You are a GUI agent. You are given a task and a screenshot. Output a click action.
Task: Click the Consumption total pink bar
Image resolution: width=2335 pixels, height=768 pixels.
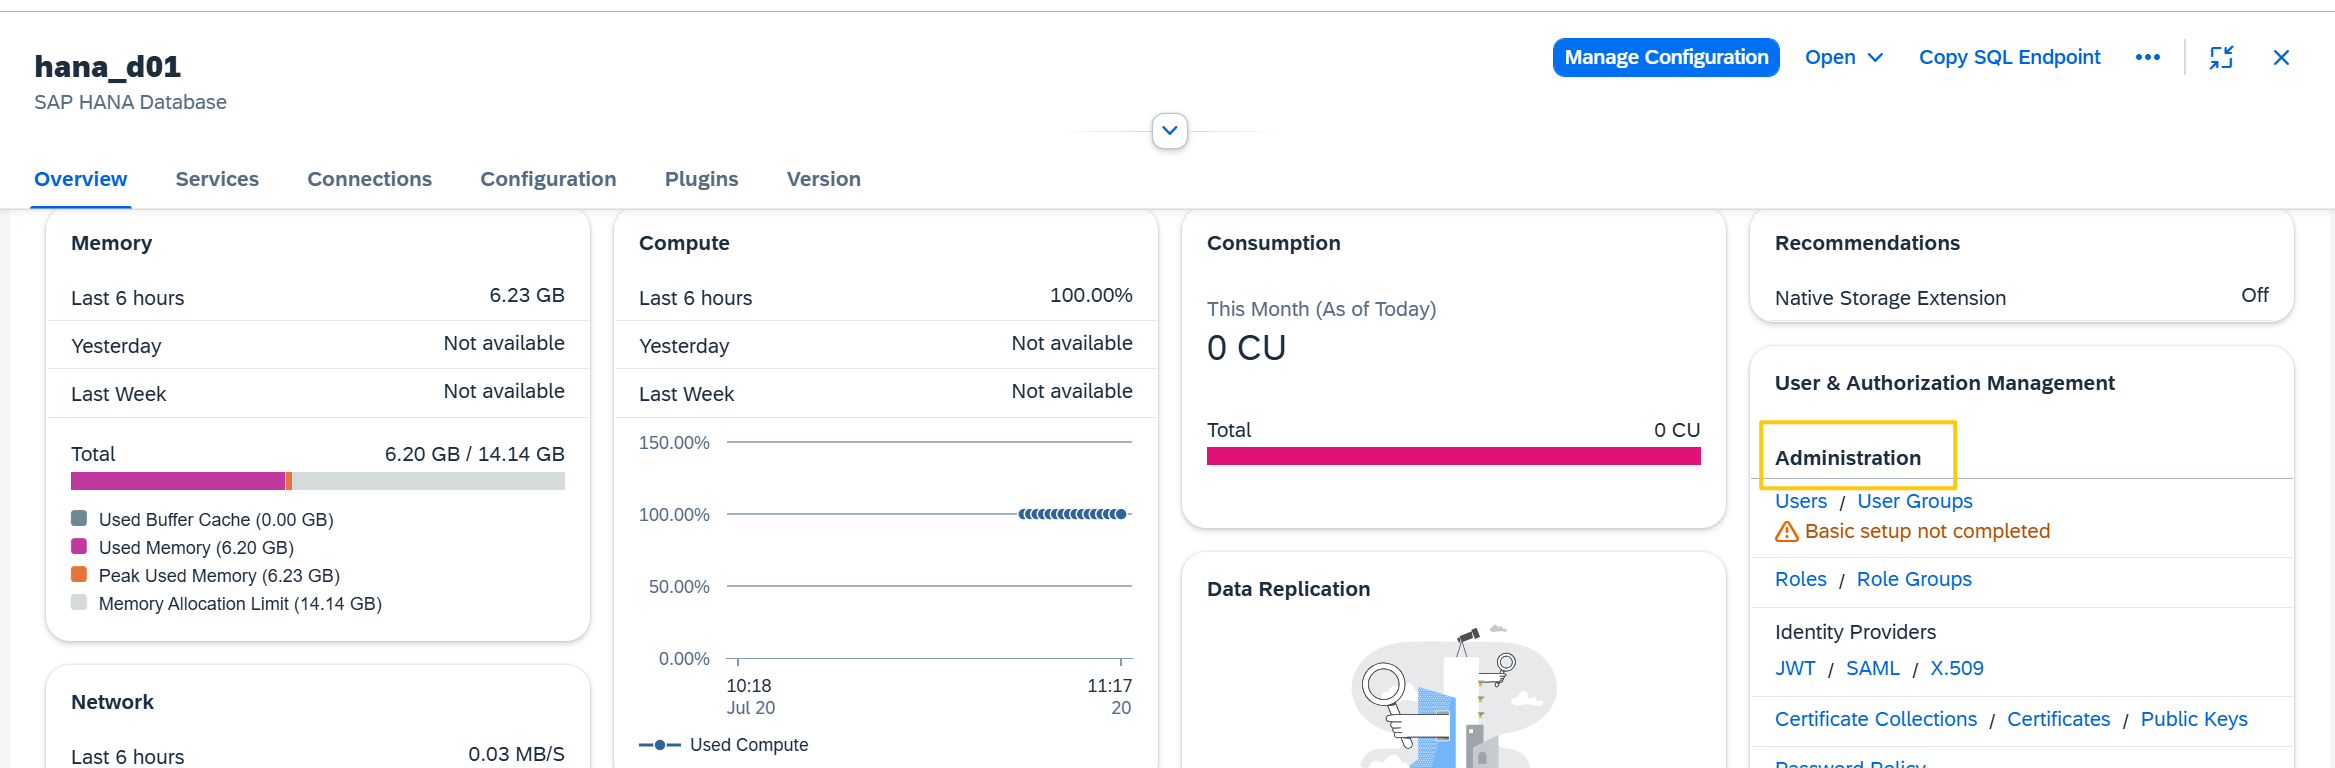click(1453, 456)
